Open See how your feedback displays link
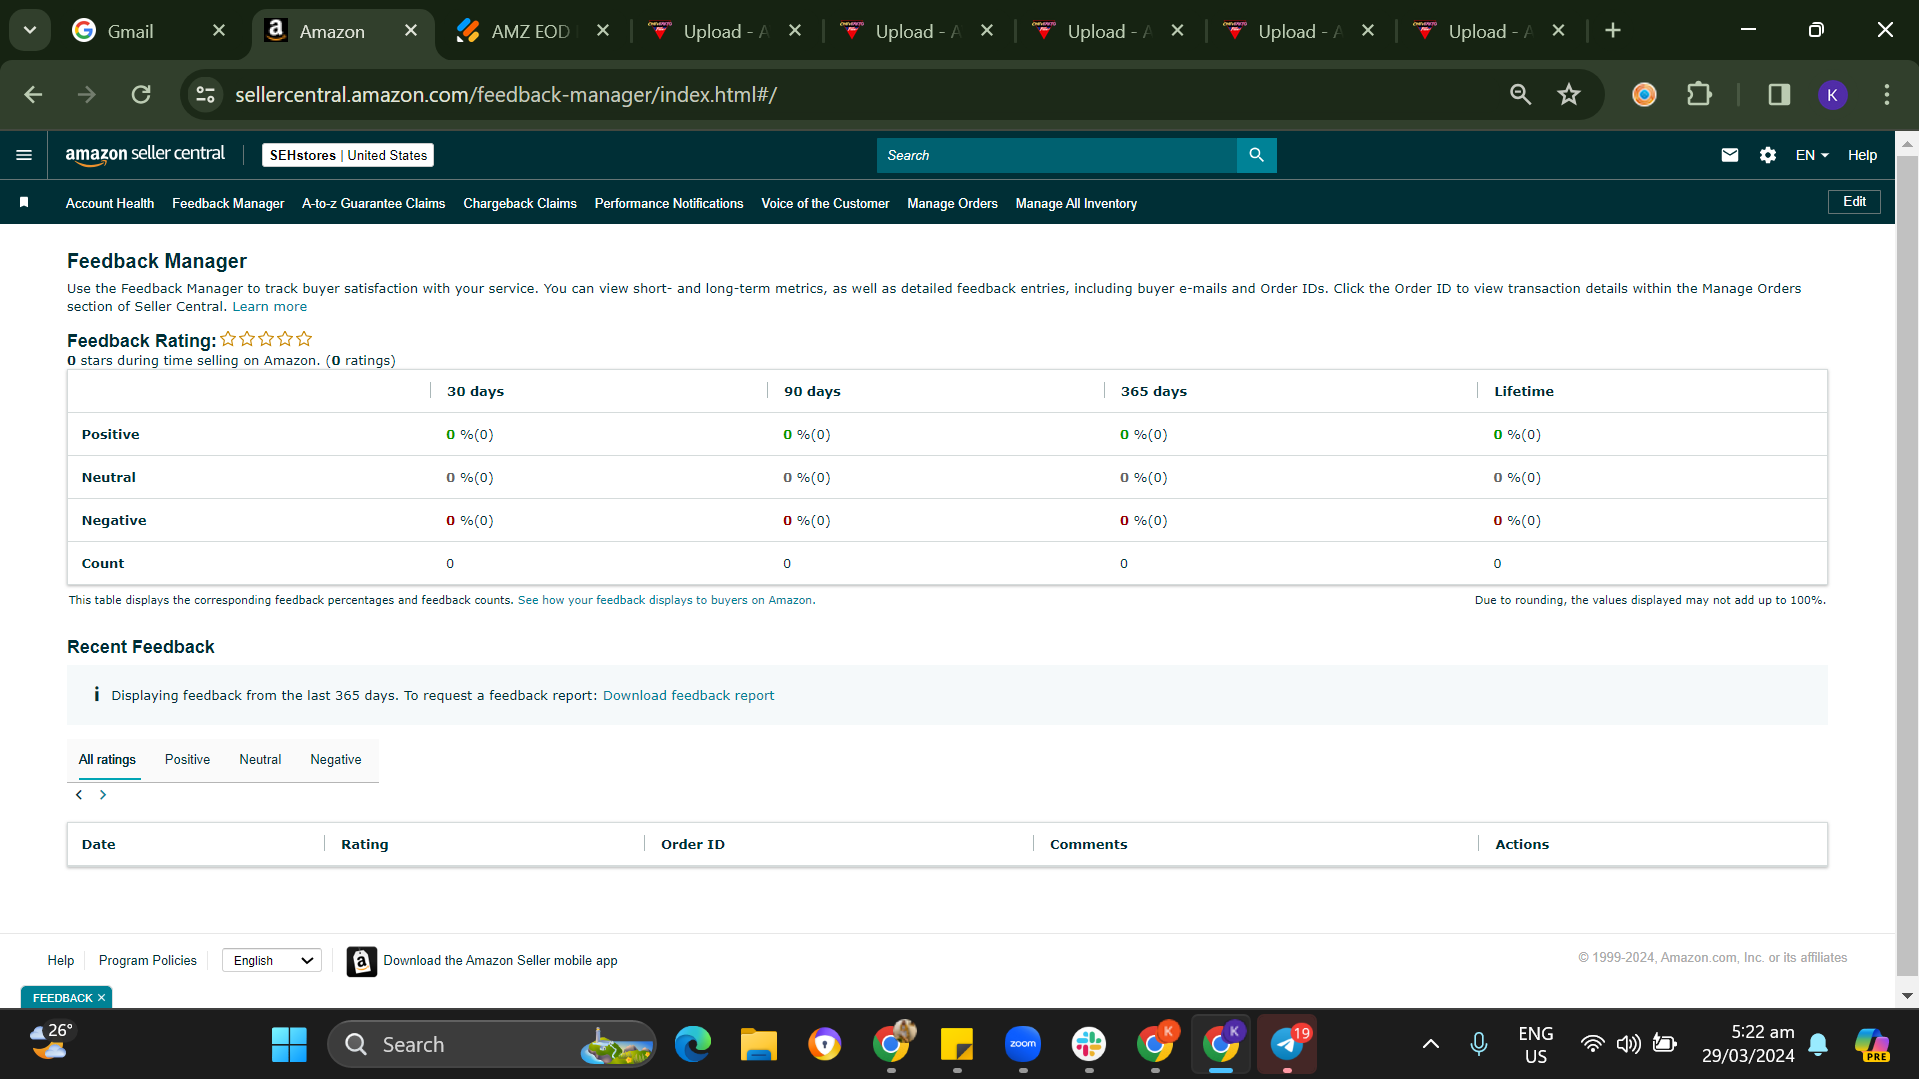1919x1079 pixels. click(x=666, y=601)
